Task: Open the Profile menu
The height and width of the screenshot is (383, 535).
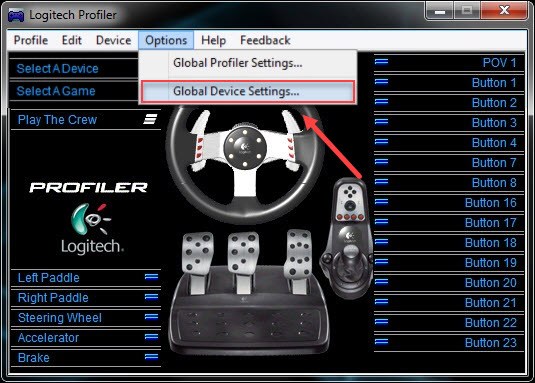Action: click(x=31, y=40)
